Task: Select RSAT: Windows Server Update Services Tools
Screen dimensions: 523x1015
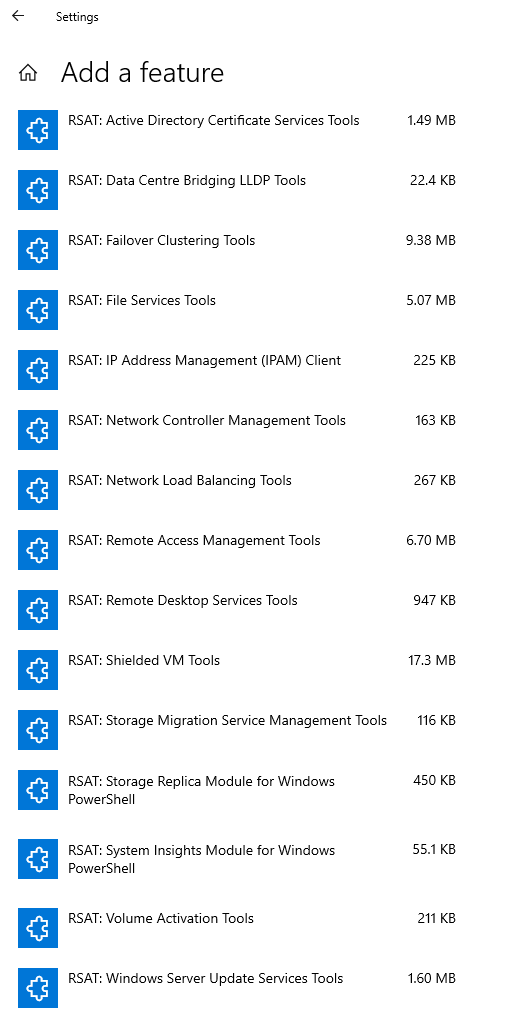Action: (x=237, y=988)
